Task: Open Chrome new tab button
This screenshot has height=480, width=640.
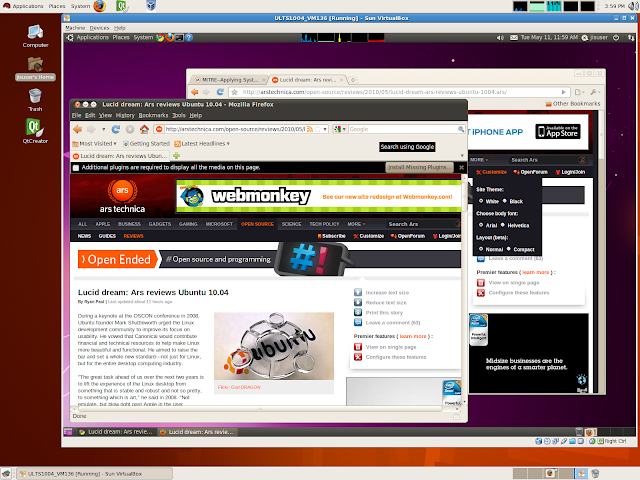Action: tap(353, 80)
